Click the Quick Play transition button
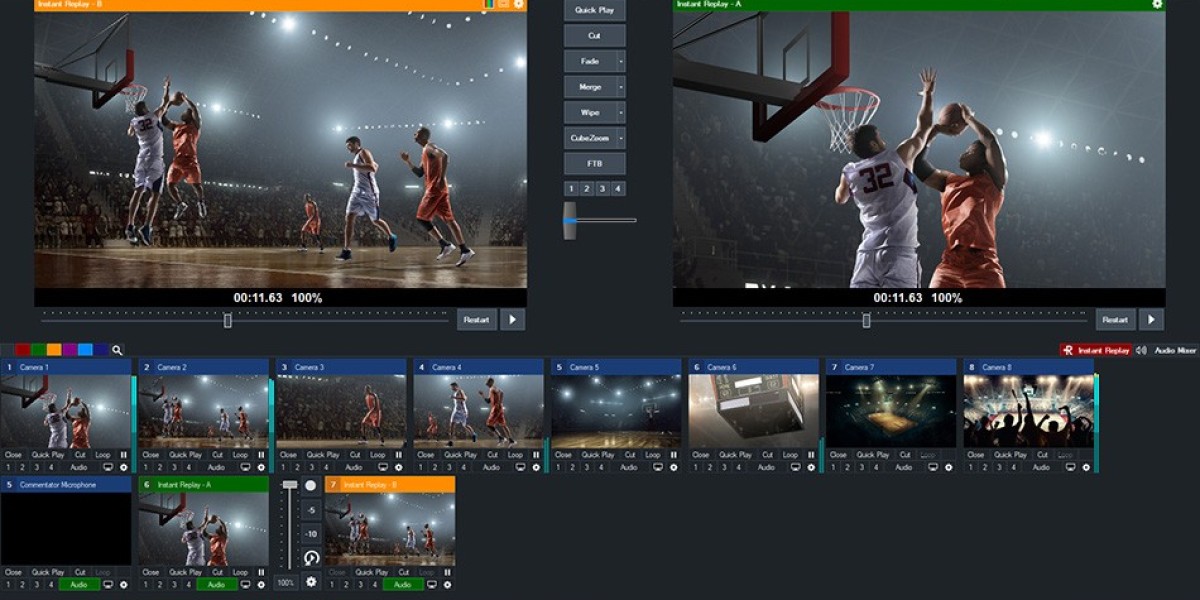The image size is (1200, 600). pos(595,10)
